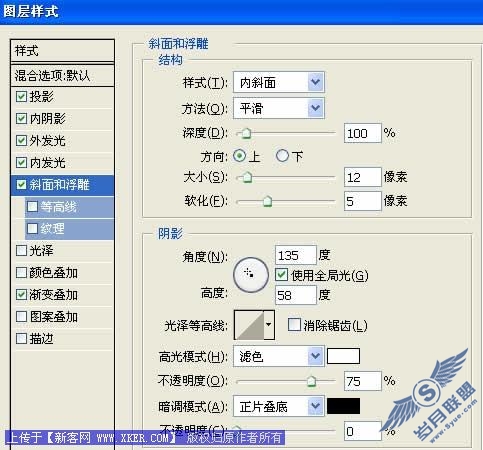This screenshot has width=483, height=450.
Task: Open the 光泽等高线 picker arrow
Action: click(269, 325)
